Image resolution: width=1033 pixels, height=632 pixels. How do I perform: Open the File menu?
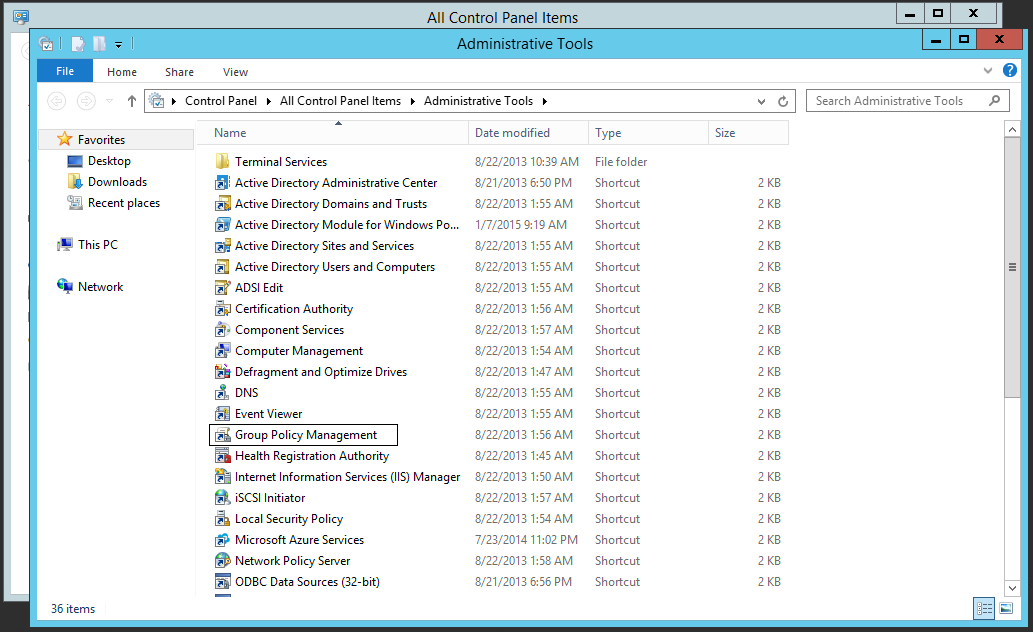tap(65, 71)
